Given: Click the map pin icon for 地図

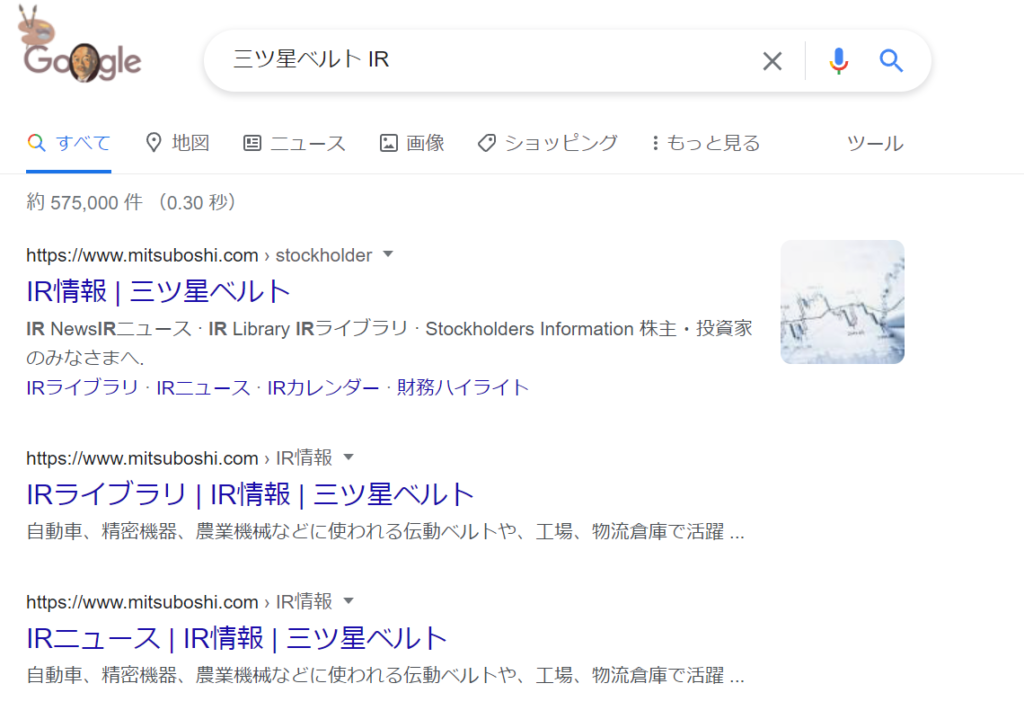Looking at the screenshot, I should [x=154, y=143].
